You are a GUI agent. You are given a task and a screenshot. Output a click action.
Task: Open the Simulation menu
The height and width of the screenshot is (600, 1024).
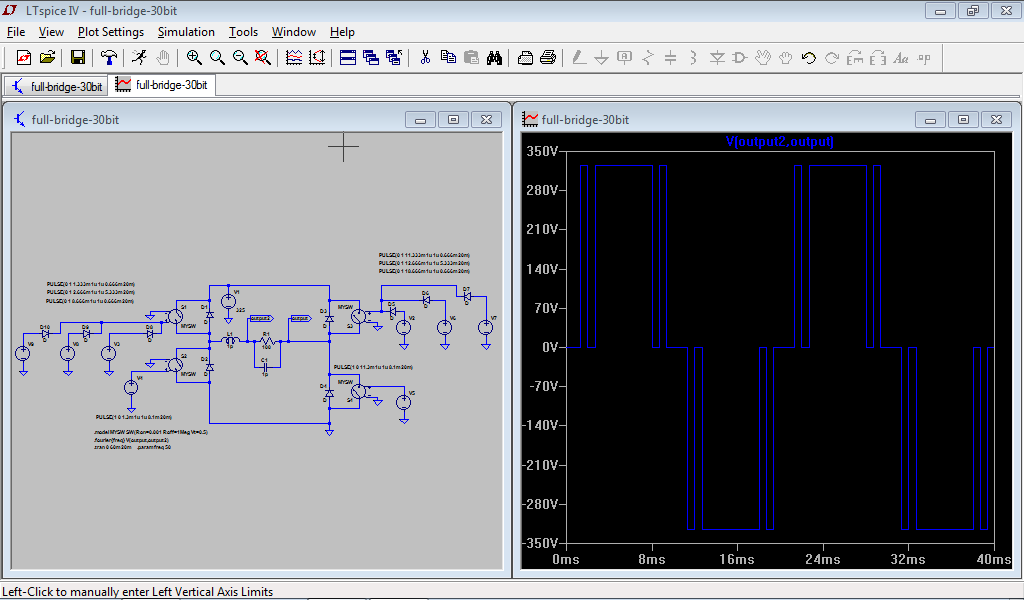(186, 32)
